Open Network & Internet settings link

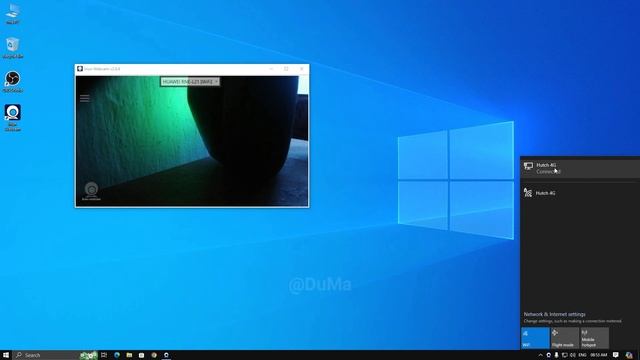coord(555,314)
